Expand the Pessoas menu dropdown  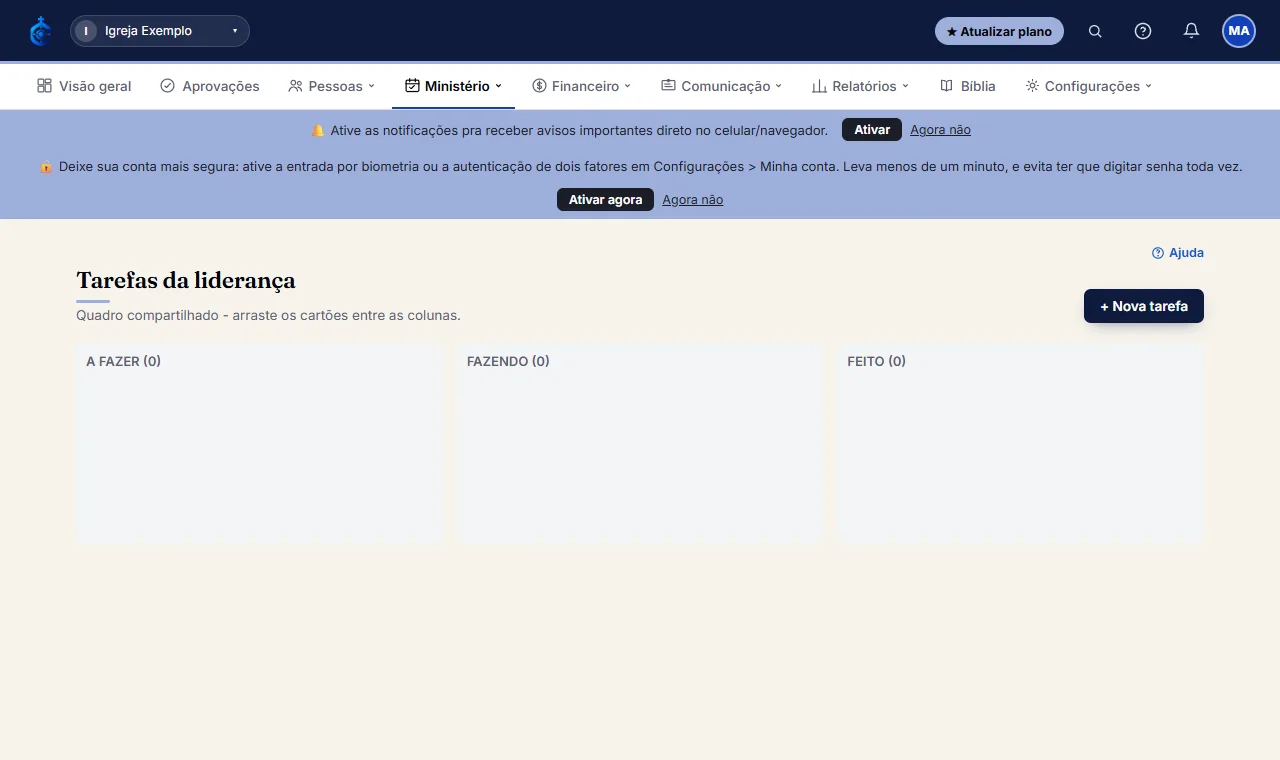coord(331,86)
